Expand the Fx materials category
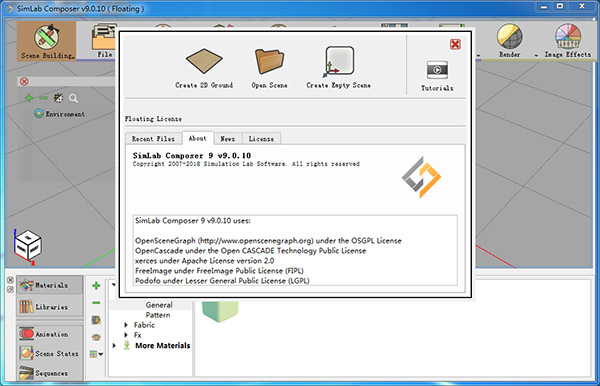Screen dimensions: 600x386 click(x=126, y=335)
